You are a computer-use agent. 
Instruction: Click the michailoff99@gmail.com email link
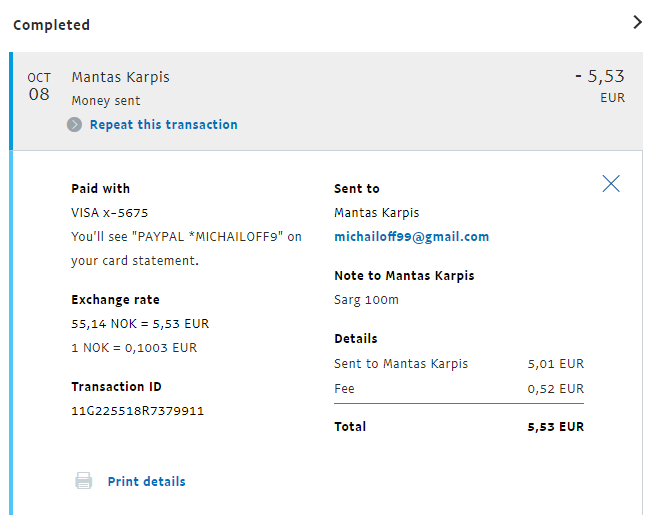(x=411, y=237)
